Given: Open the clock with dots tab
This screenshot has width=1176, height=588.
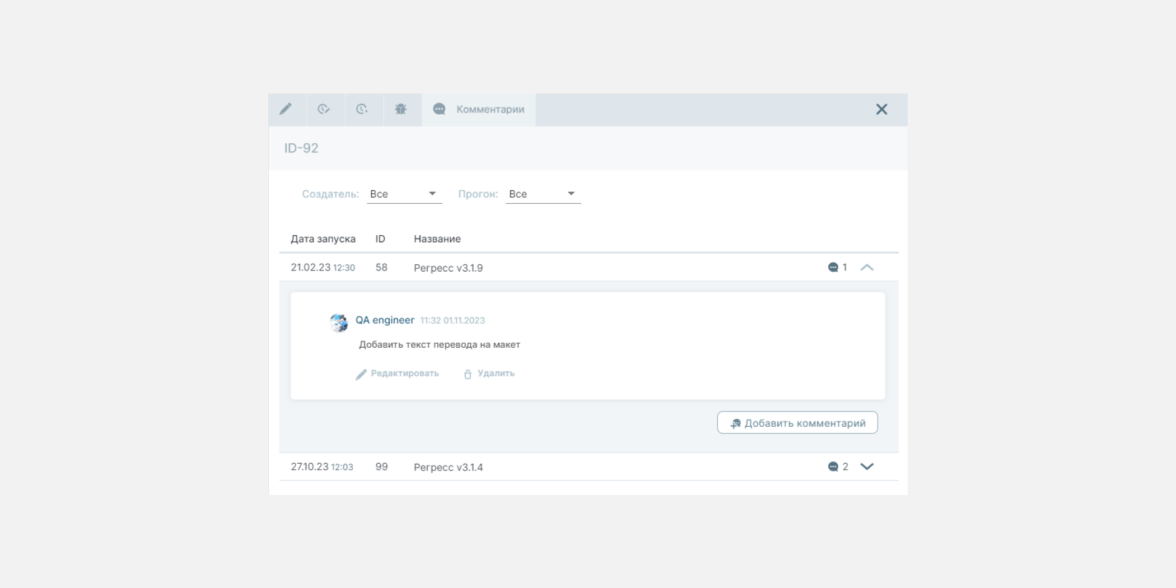Looking at the screenshot, I should [363, 110].
